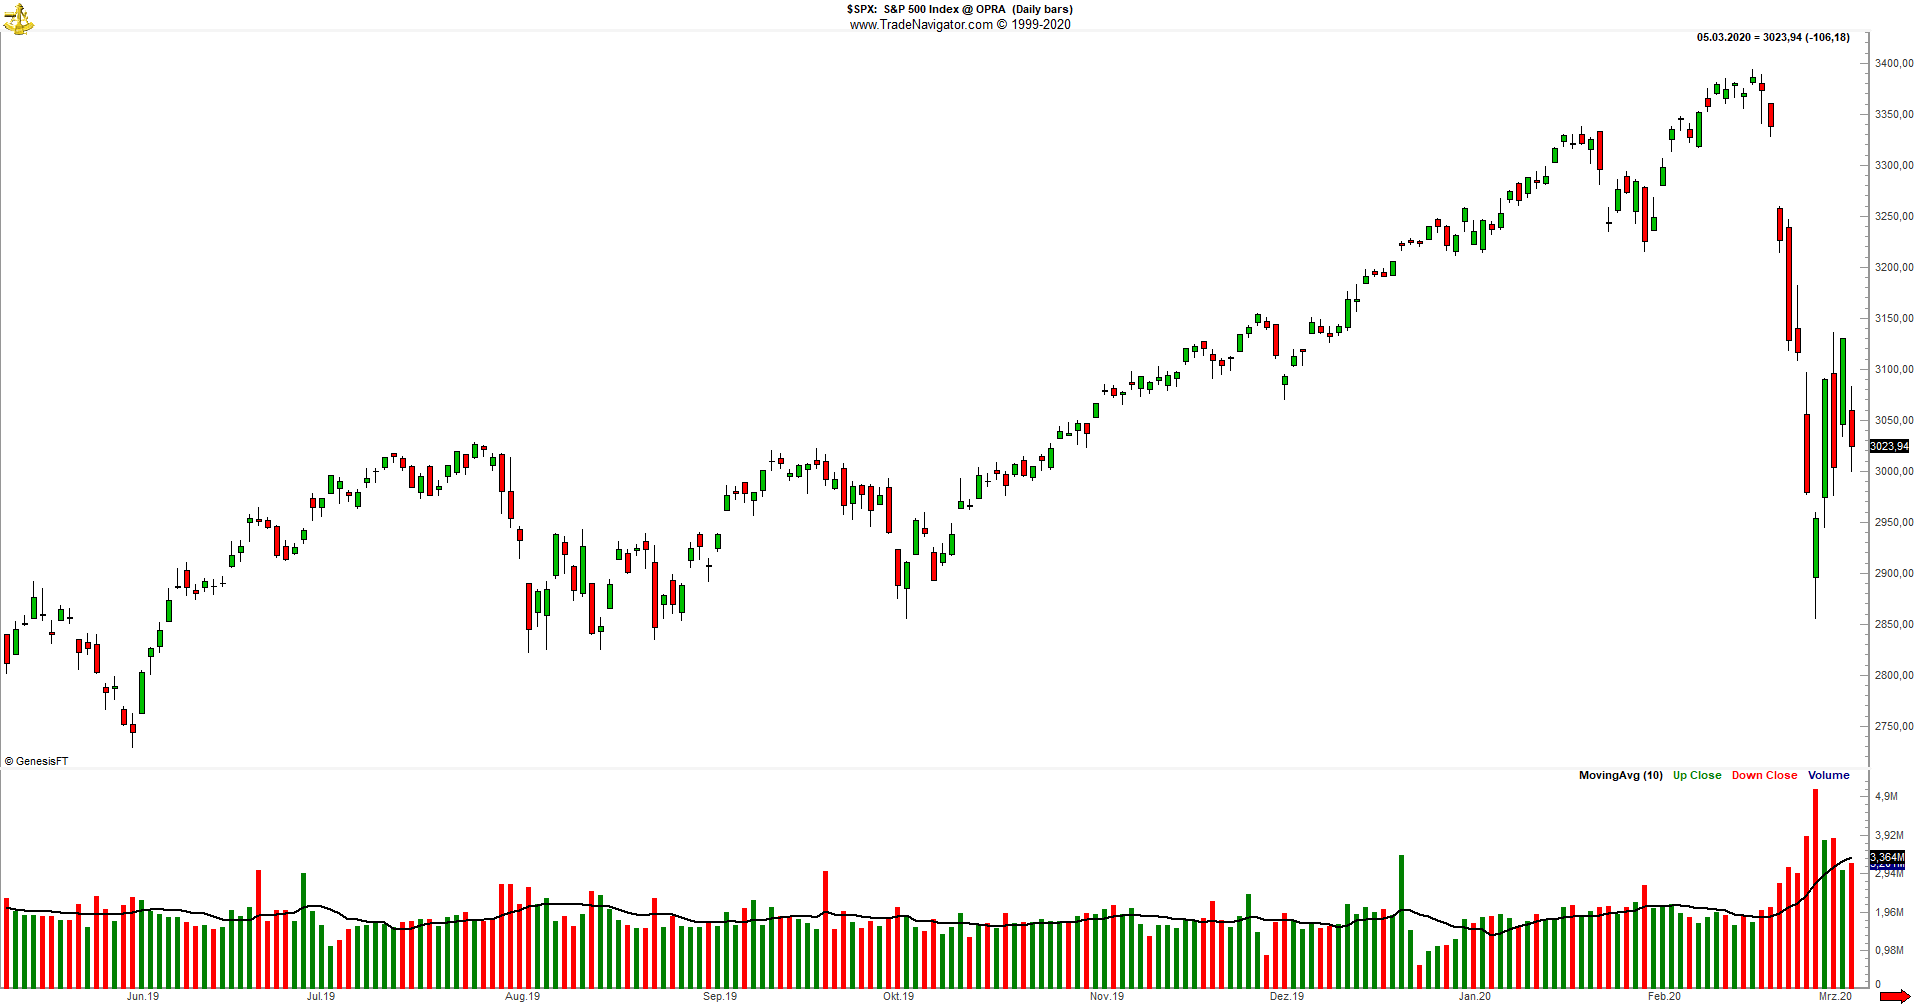
Task: Click the 2800,00 price axis label
Action: (1894, 675)
